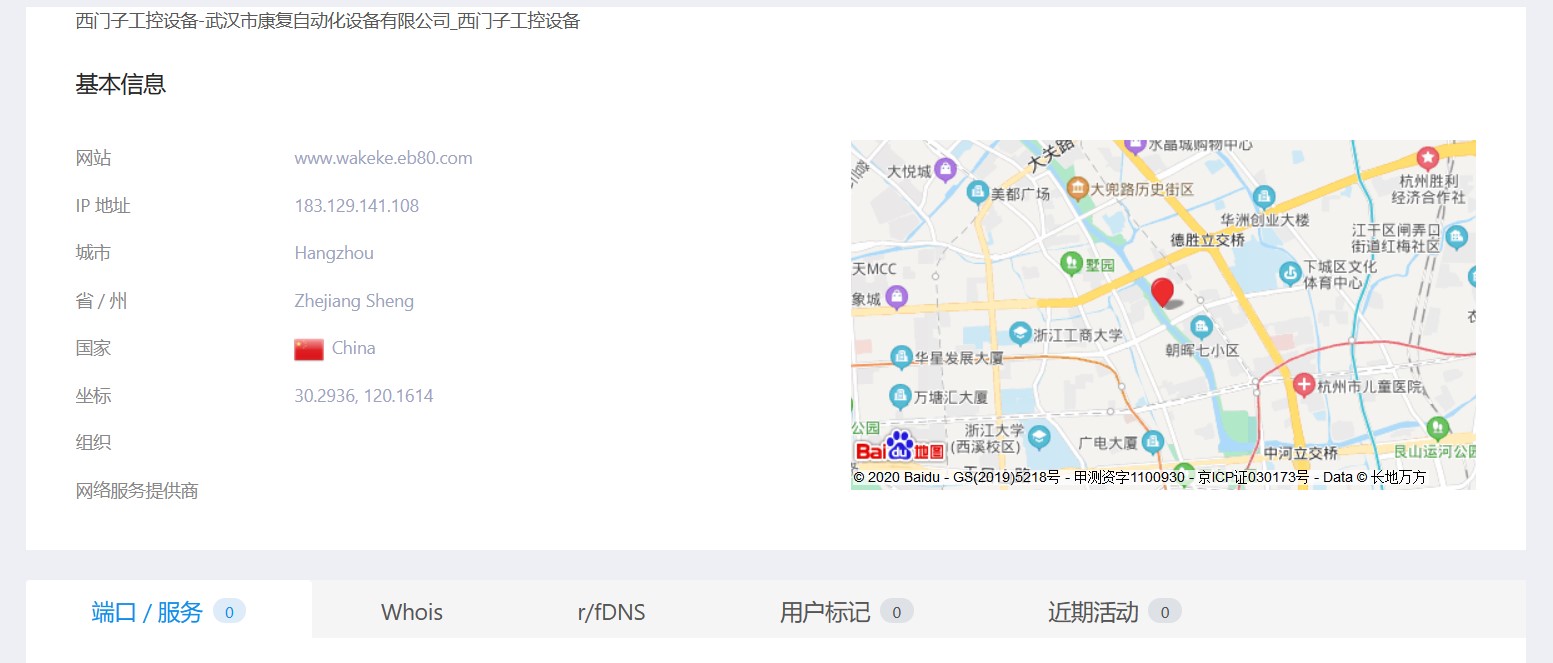This screenshot has height=663, width=1553.
Task: Select the 广电大厦 building icon
Action: point(1153,441)
